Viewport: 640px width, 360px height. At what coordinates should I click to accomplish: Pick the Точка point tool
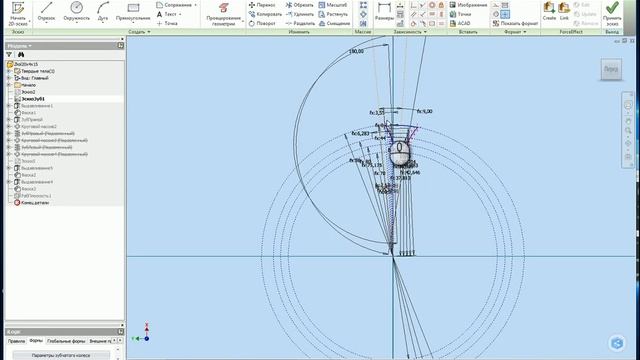[167, 23]
